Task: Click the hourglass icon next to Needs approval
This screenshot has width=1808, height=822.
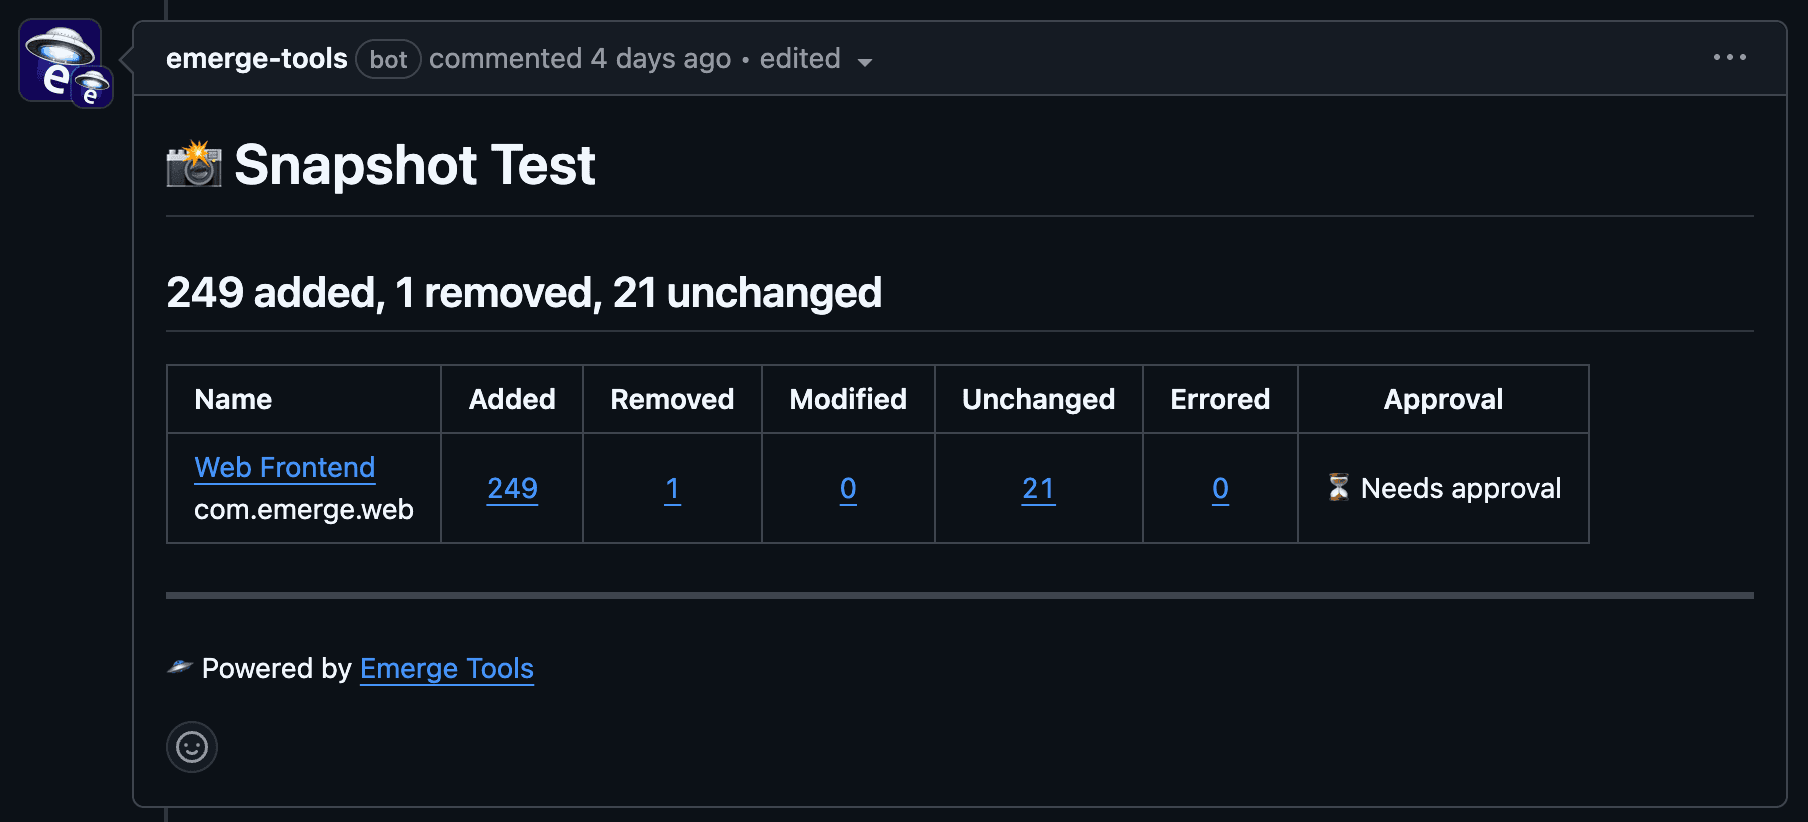Action: pos(1337,488)
